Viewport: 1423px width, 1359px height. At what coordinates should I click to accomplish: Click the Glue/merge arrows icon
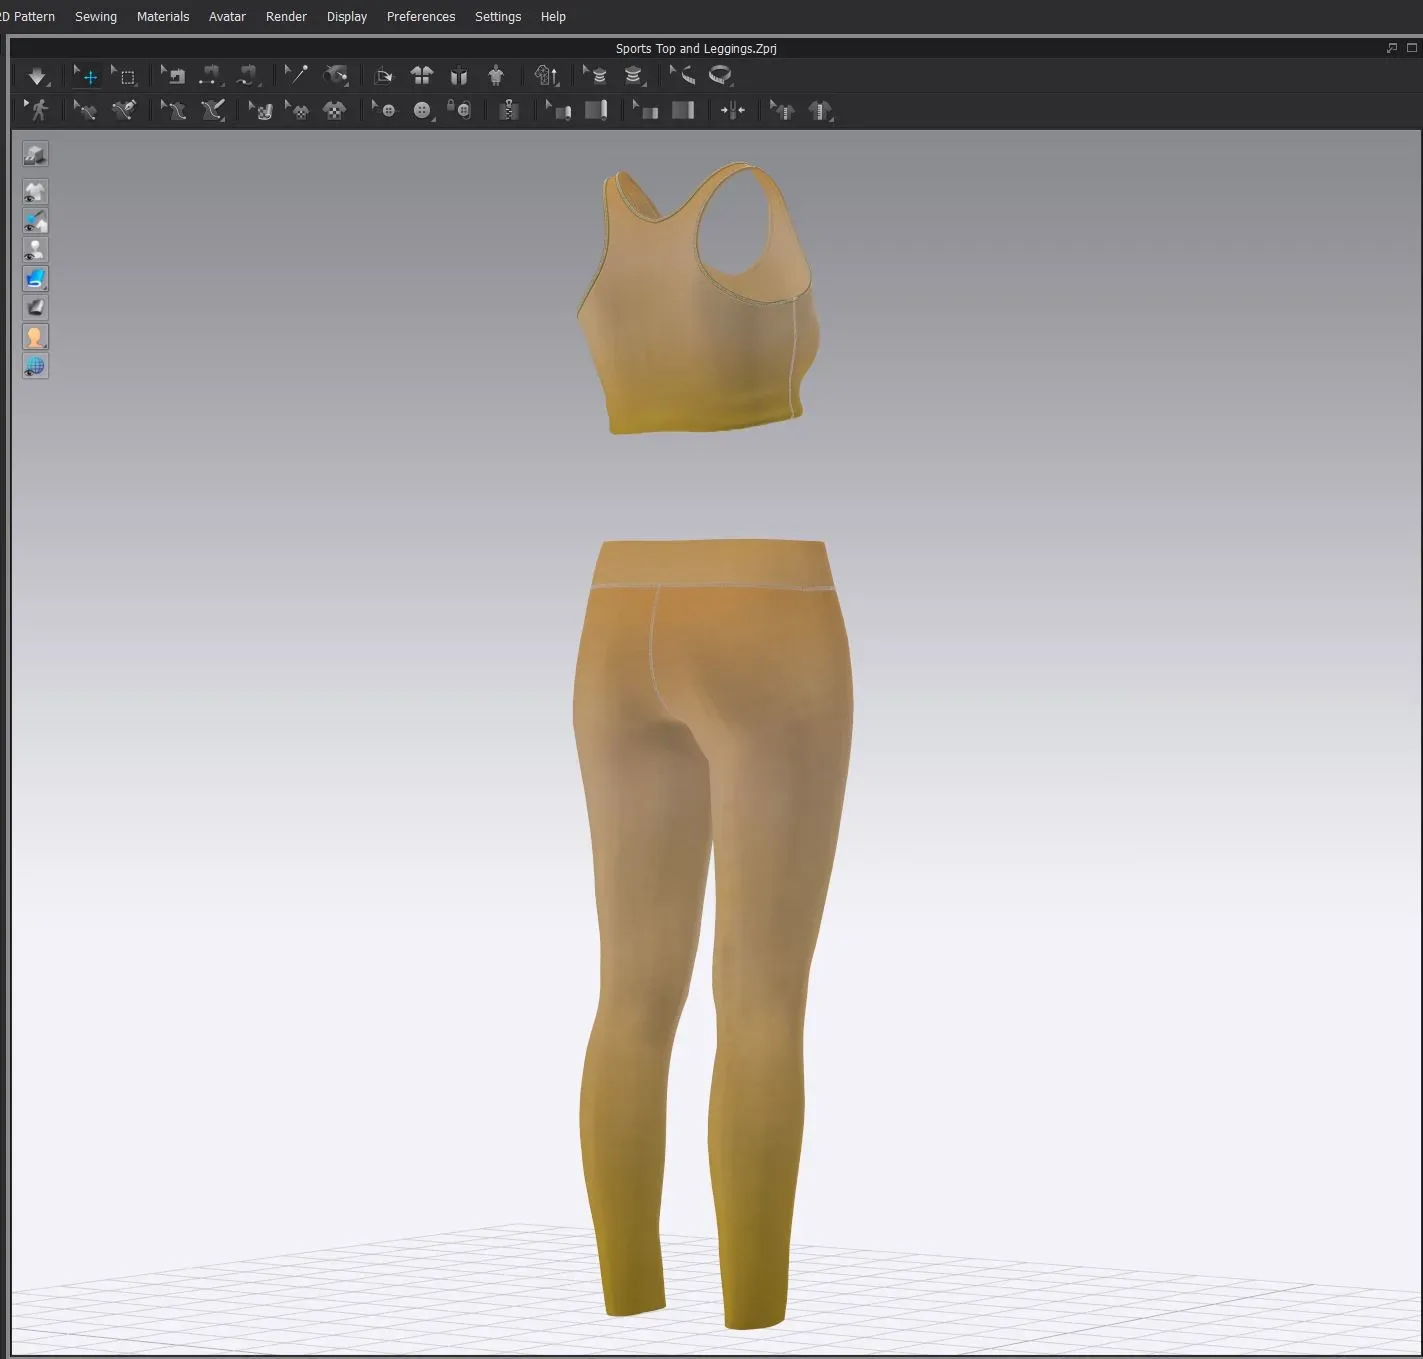click(733, 110)
